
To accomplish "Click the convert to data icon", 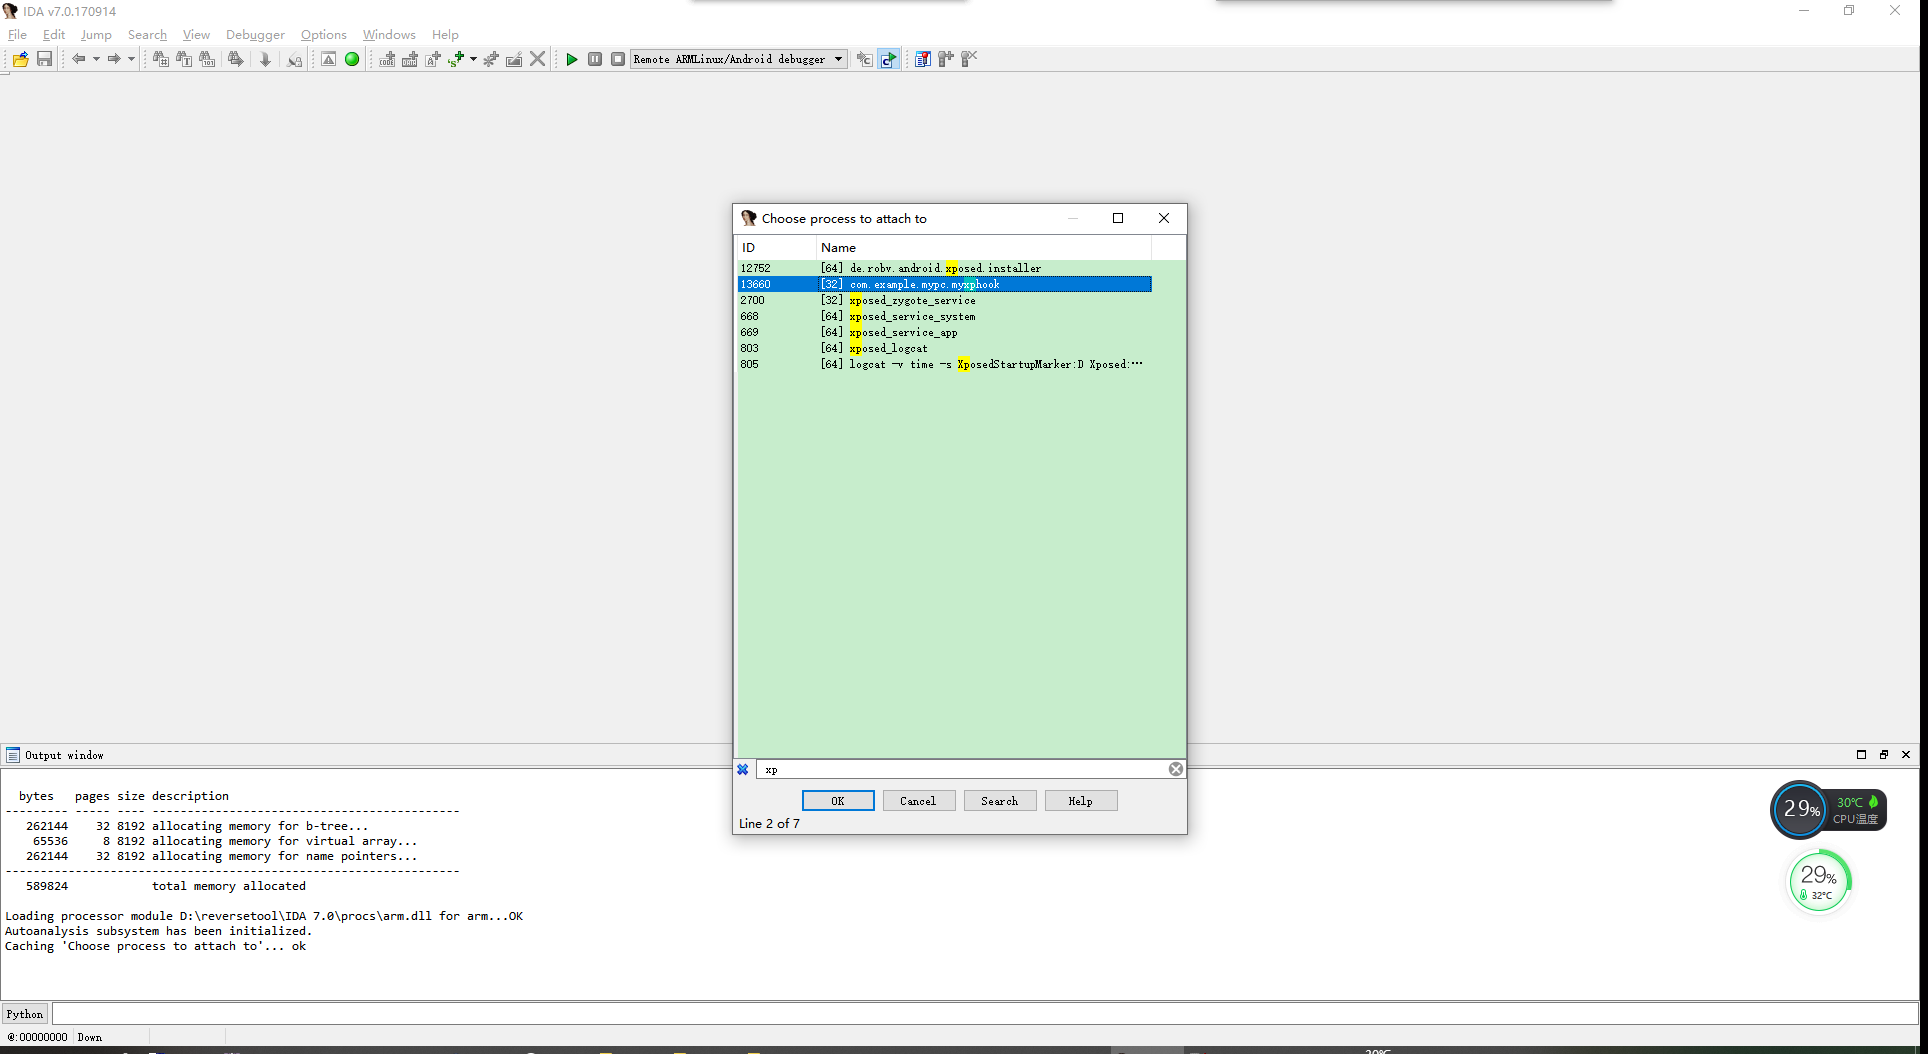I will [x=410, y=59].
